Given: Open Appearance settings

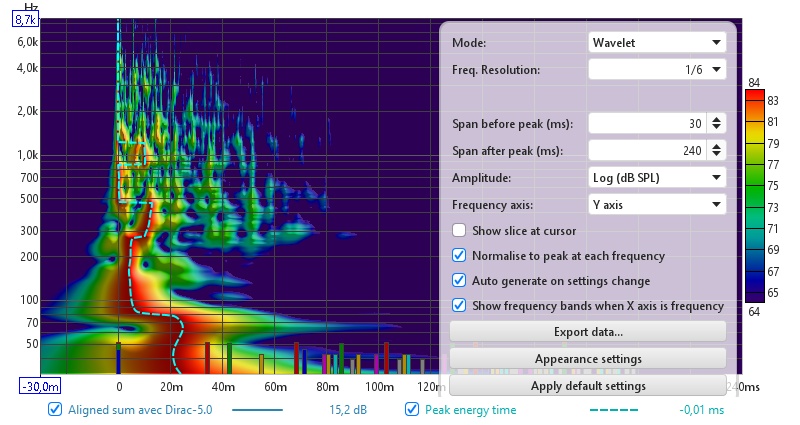Looking at the screenshot, I should click(x=588, y=359).
